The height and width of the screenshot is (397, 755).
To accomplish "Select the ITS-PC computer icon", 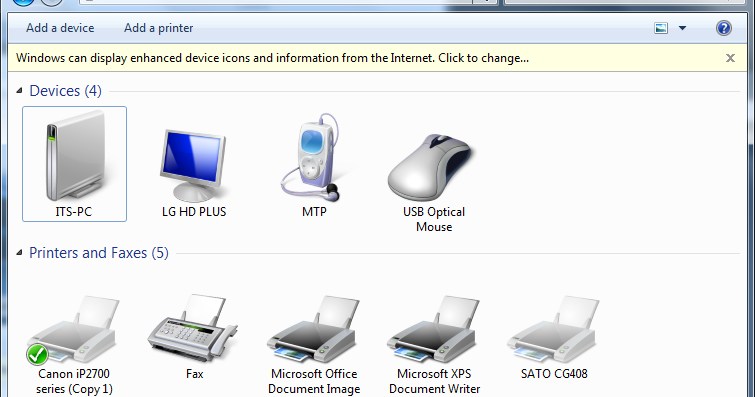I will point(75,155).
